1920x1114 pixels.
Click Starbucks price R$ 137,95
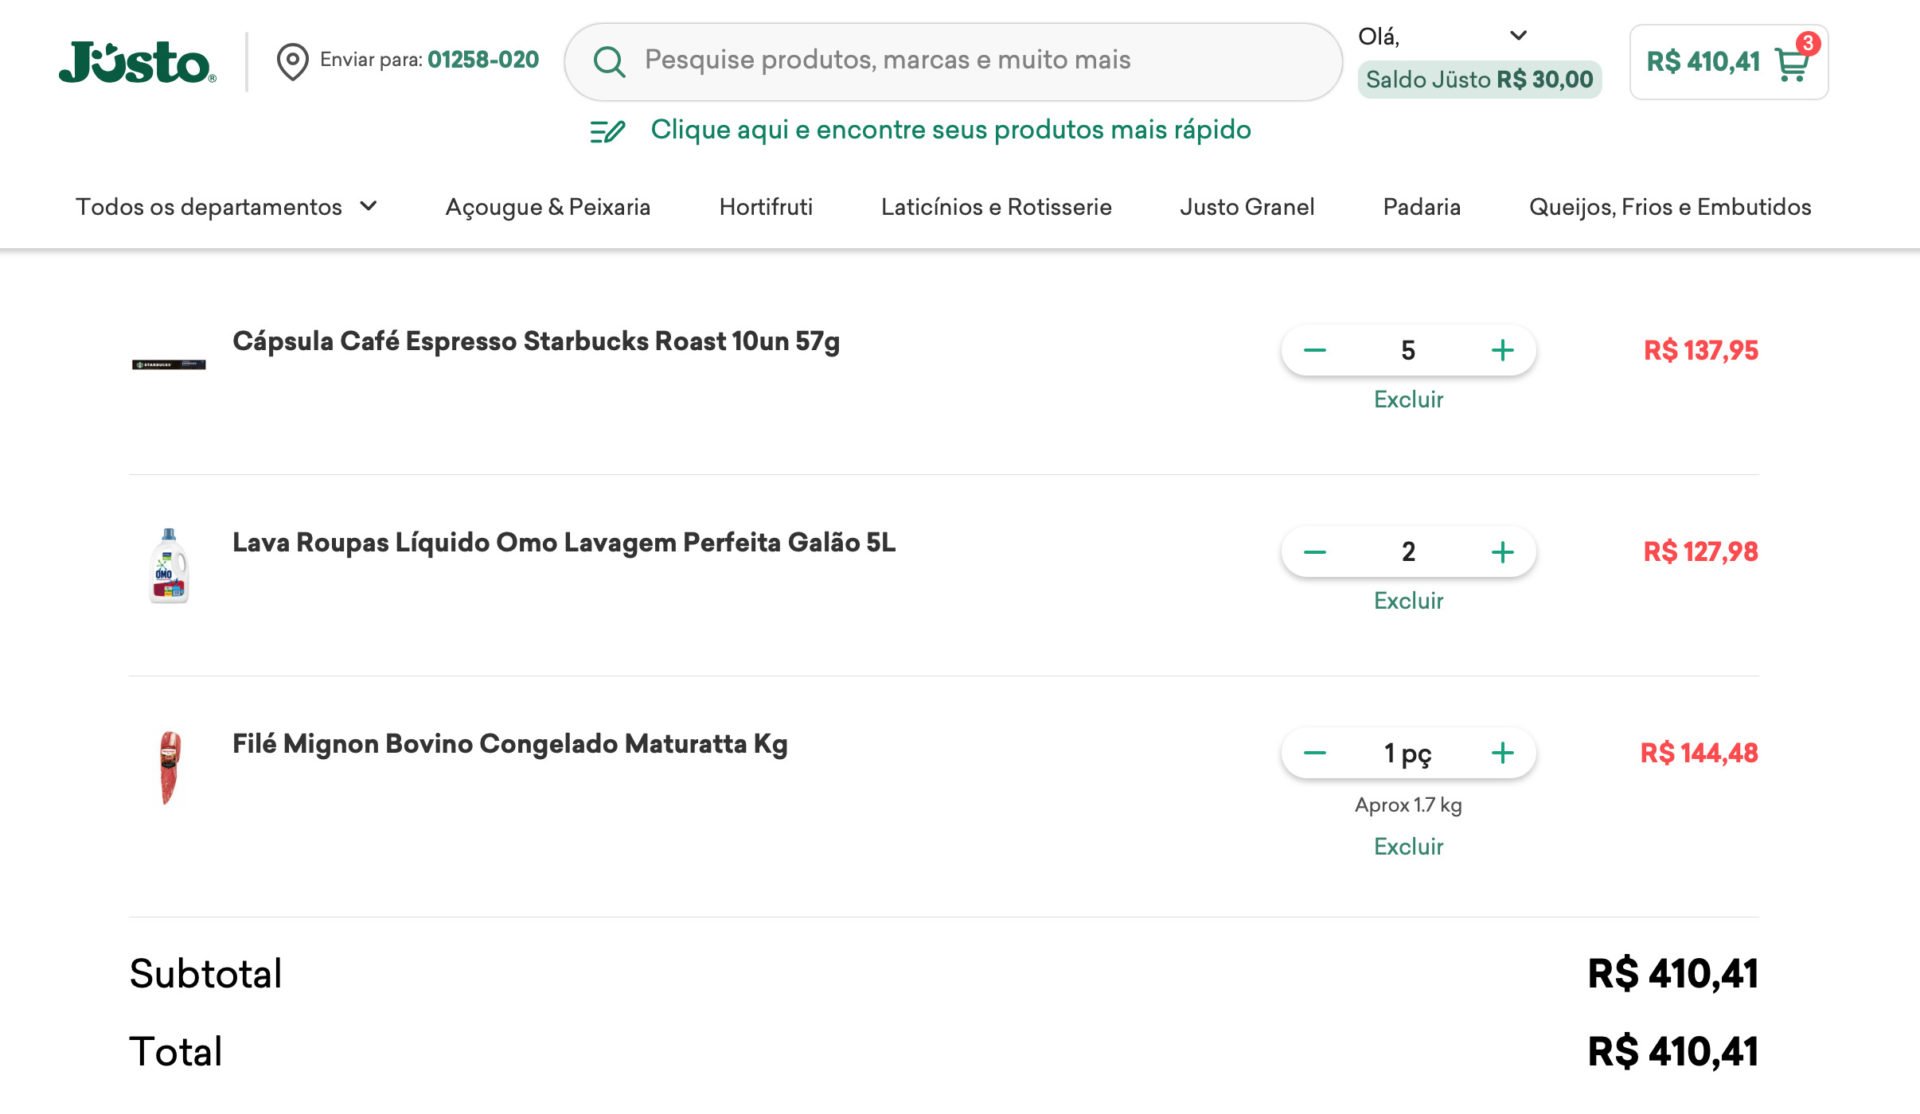click(x=1700, y=351)
